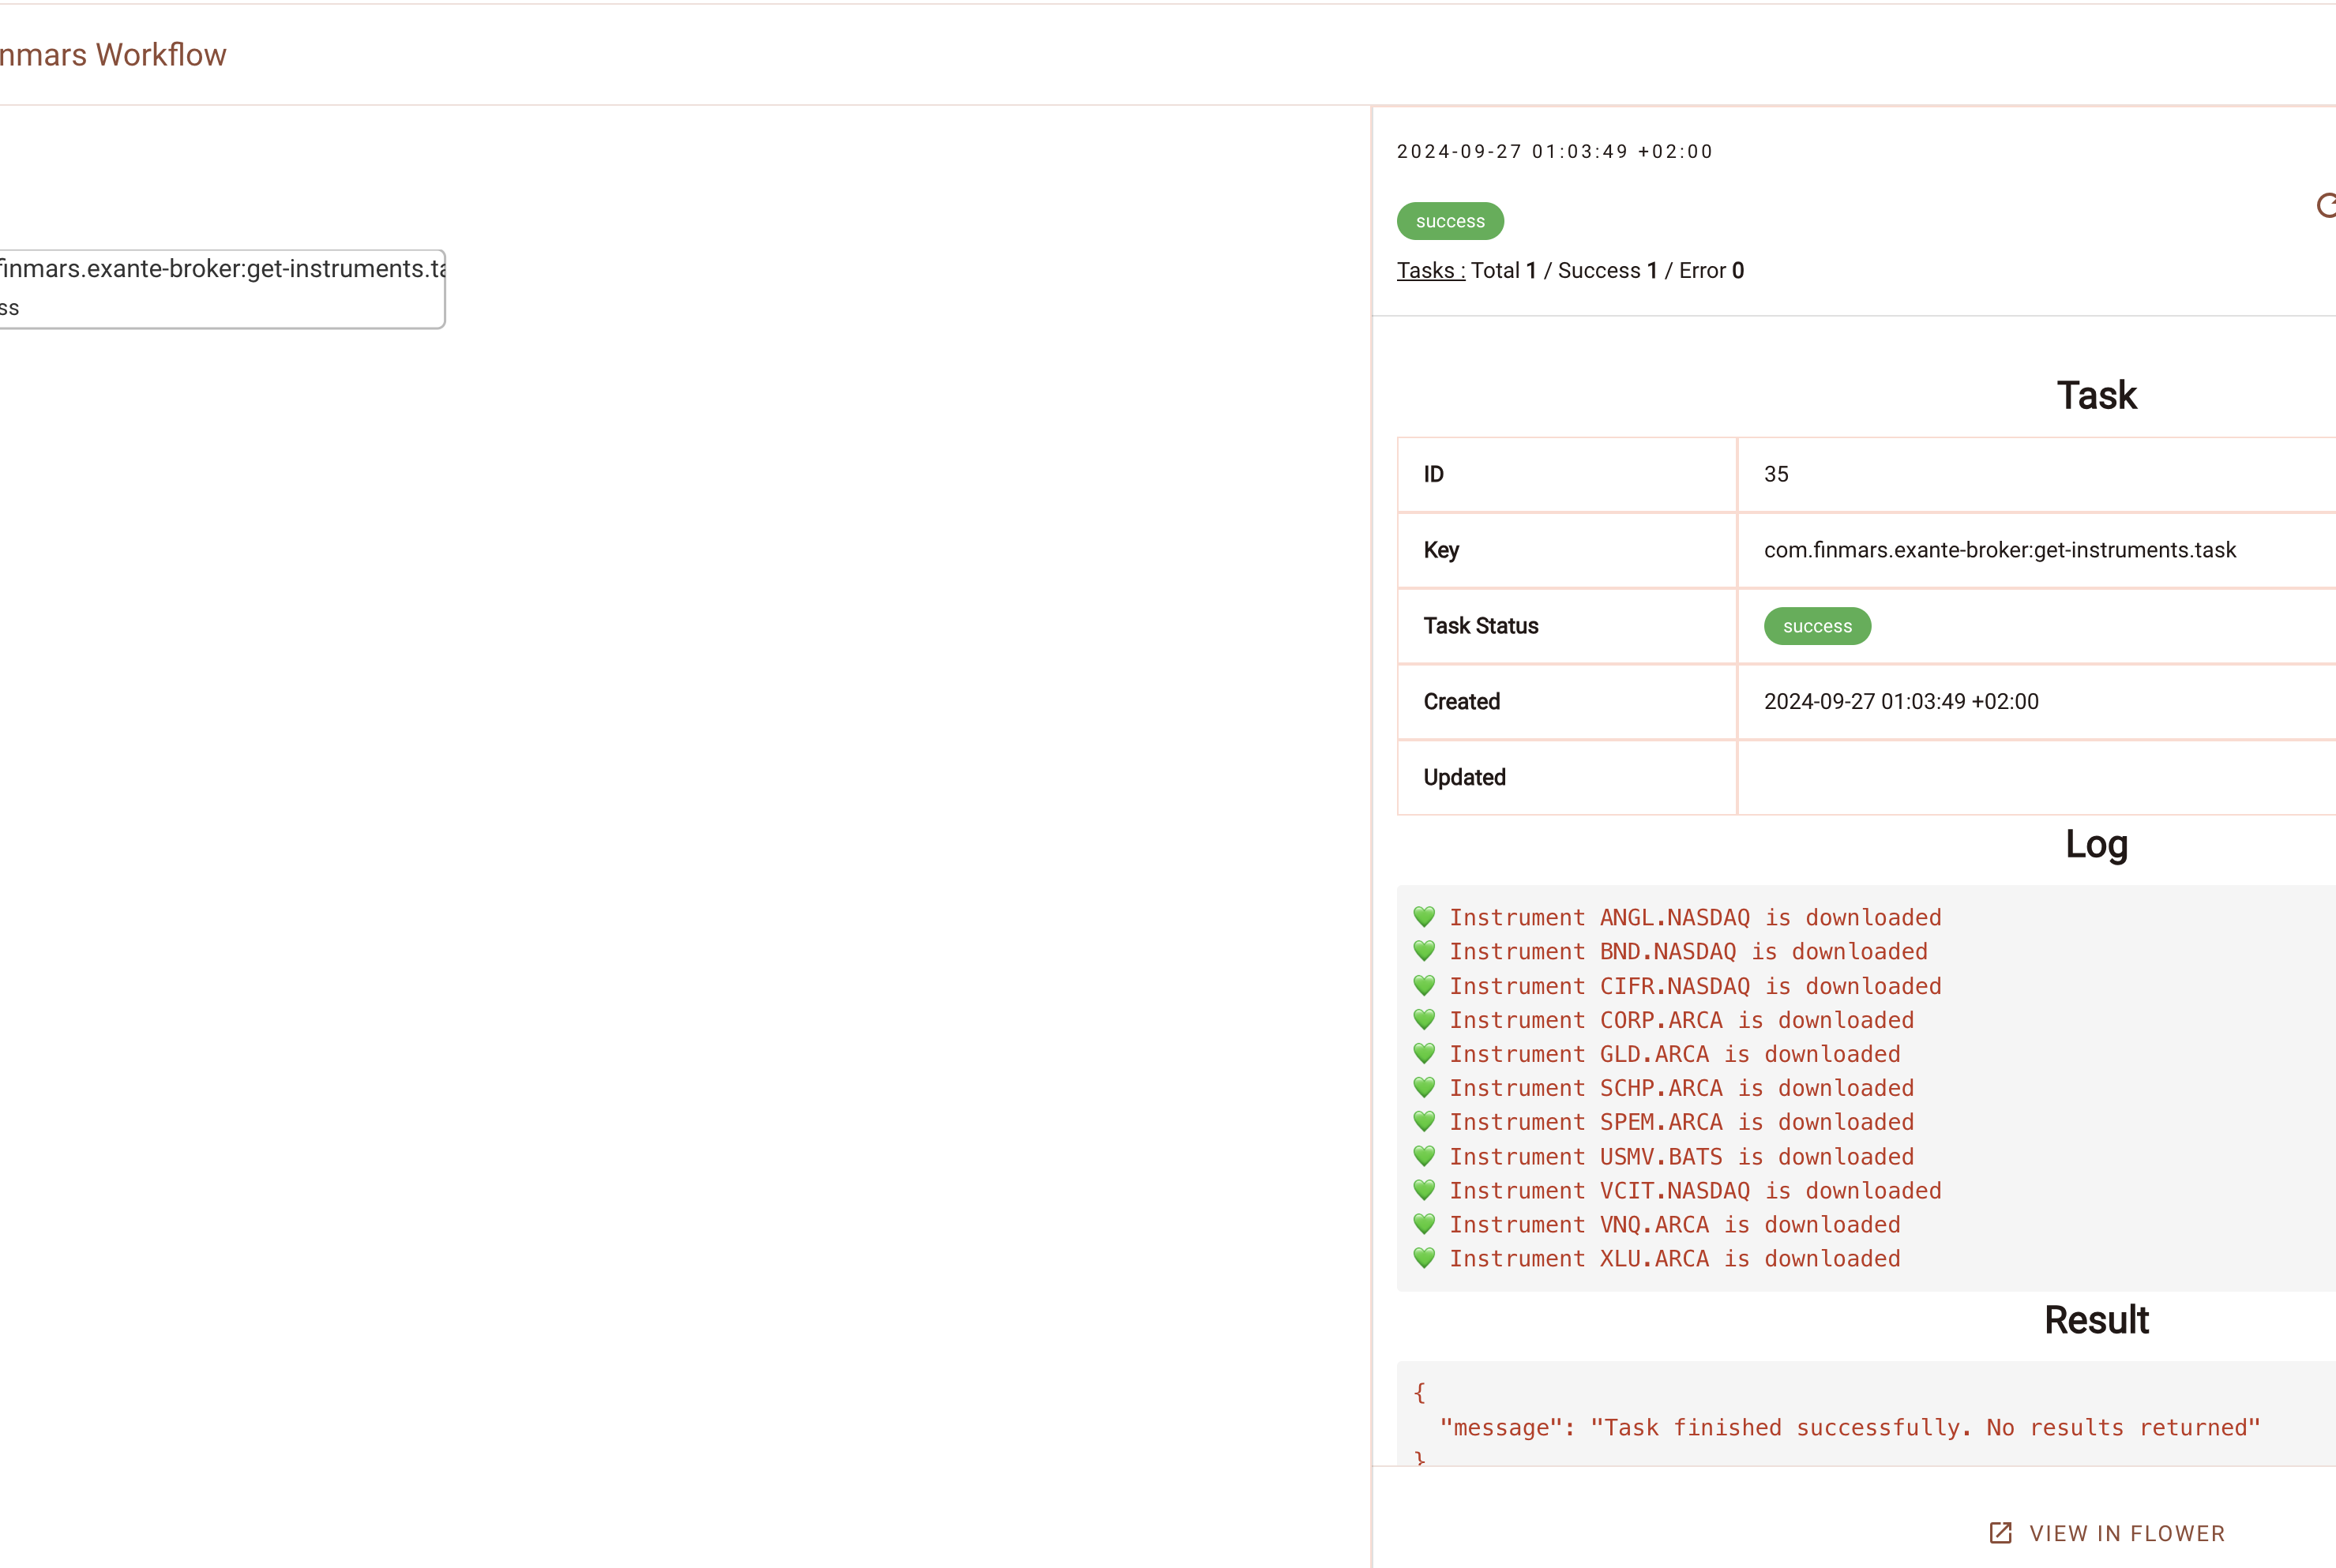Click the Key label cell

1566,550
